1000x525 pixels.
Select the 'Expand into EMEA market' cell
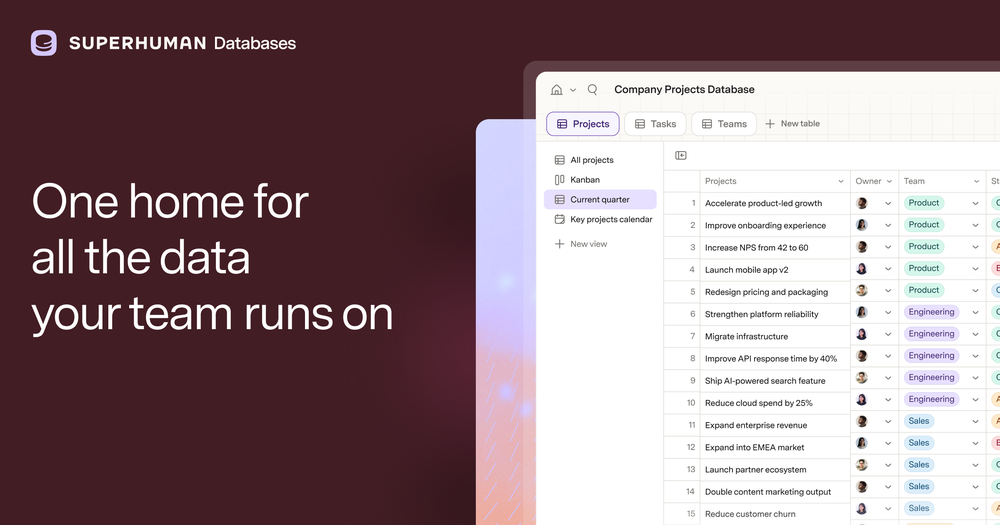[775, 447]
